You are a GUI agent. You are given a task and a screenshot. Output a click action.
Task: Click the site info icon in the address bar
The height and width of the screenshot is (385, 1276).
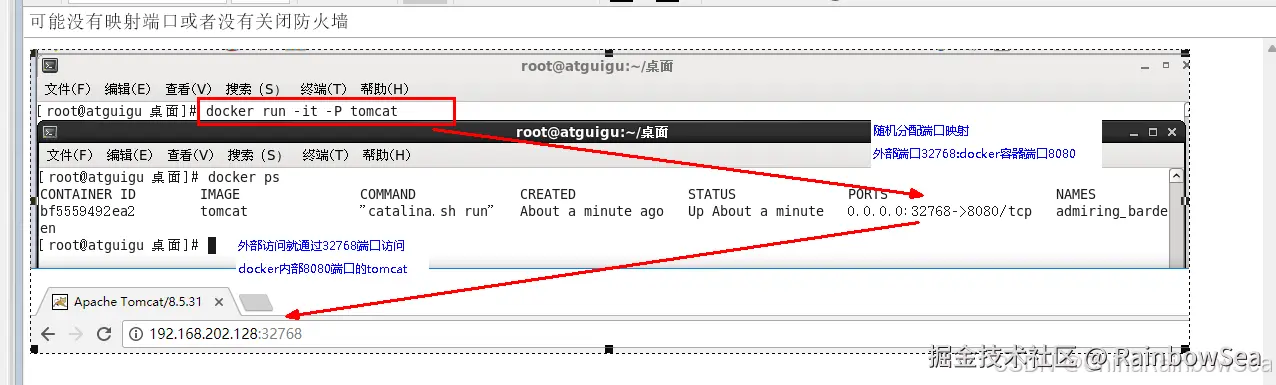point(137,334)
